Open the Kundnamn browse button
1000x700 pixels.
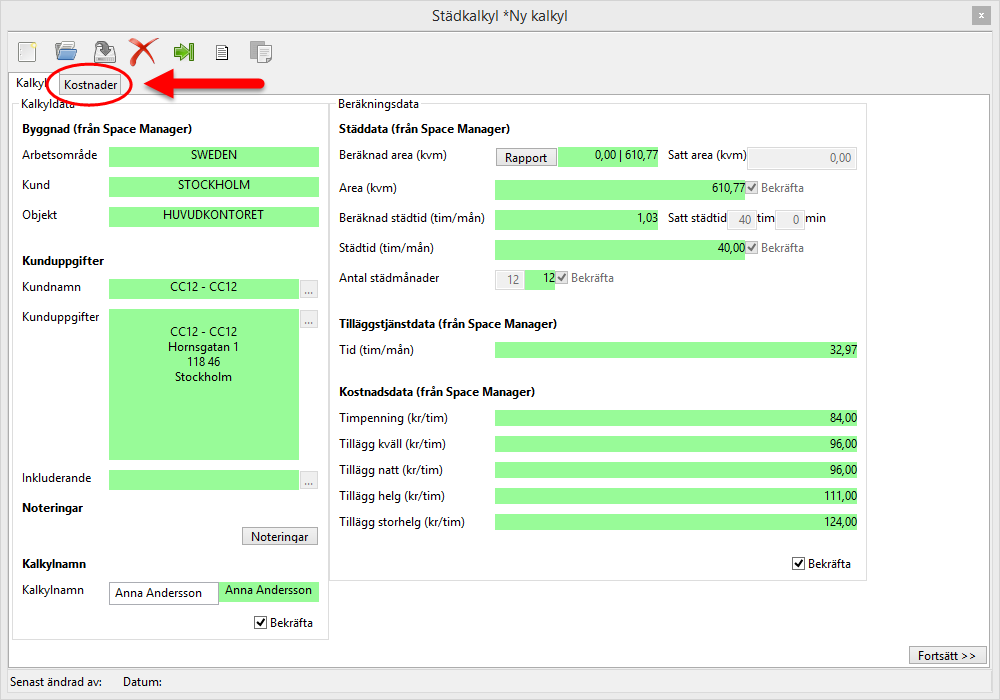click(x=309, y=289)
